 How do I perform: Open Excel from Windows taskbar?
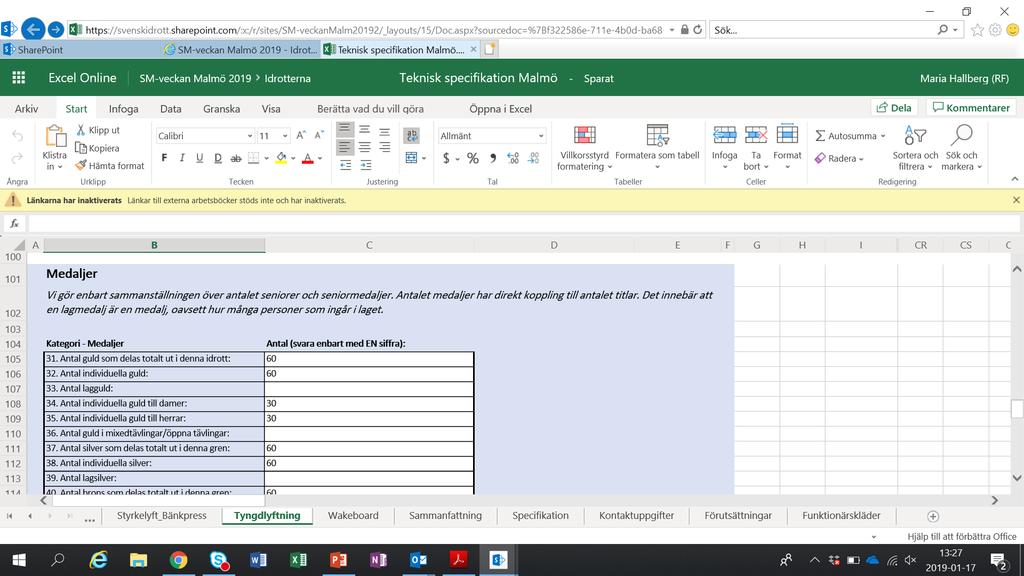(298, 560)
